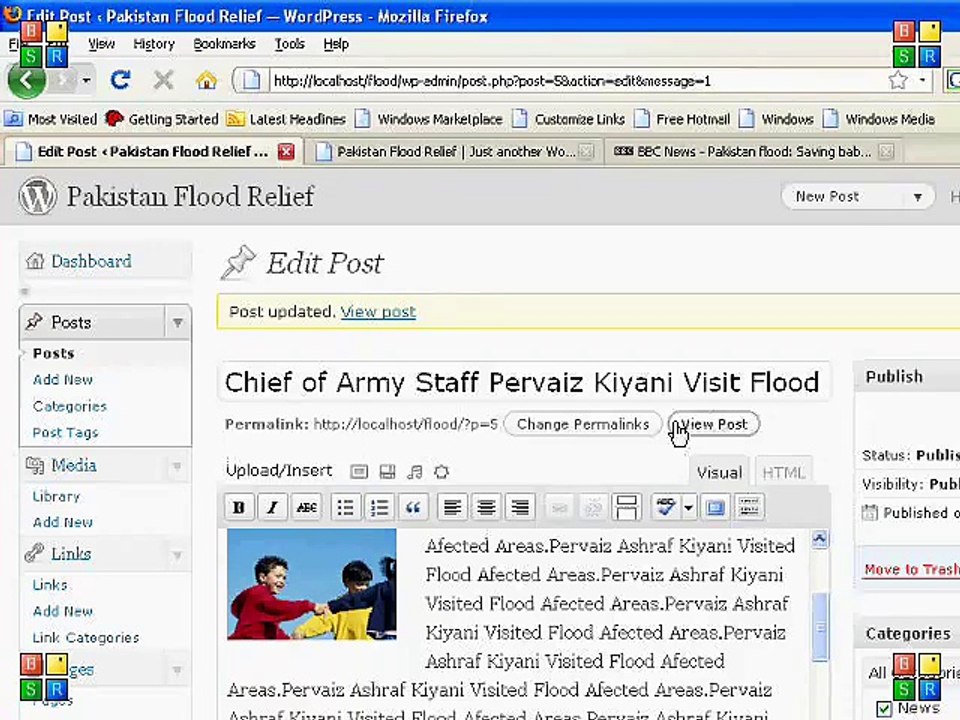The width and height of the screenshot is (960, 720).
Task: Apply Strikethrough (ABC) formatting
Action: (307, 508)
